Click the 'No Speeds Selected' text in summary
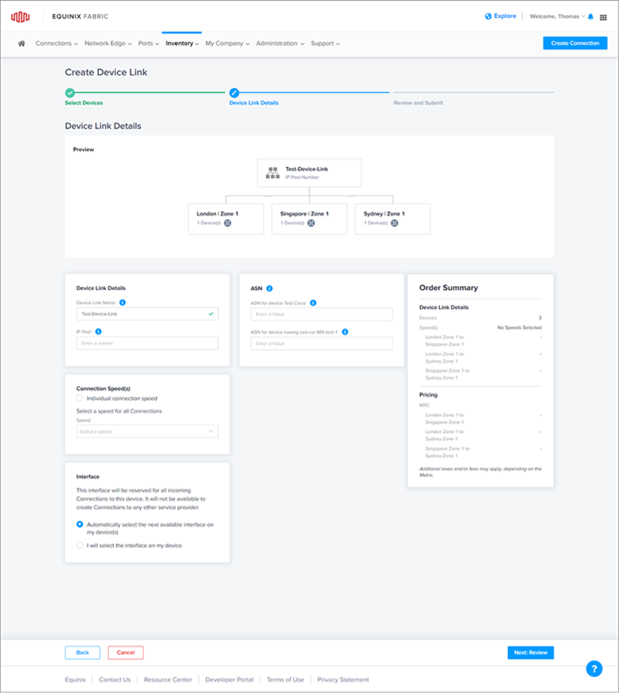Viewport: 619px width, 693px height. [519, 327]
